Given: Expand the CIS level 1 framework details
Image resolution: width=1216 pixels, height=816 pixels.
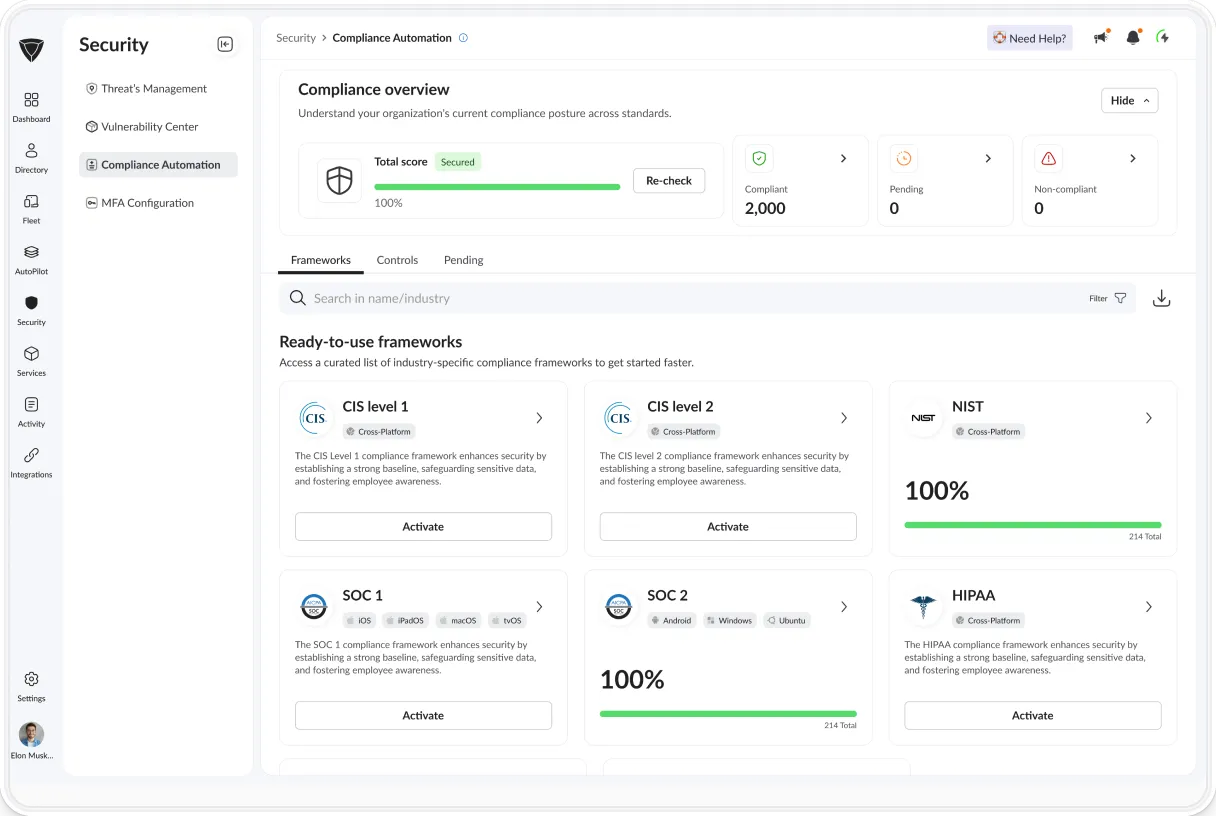Looking at the screenshot, I should pyautogui.click(x=539, y=417).
